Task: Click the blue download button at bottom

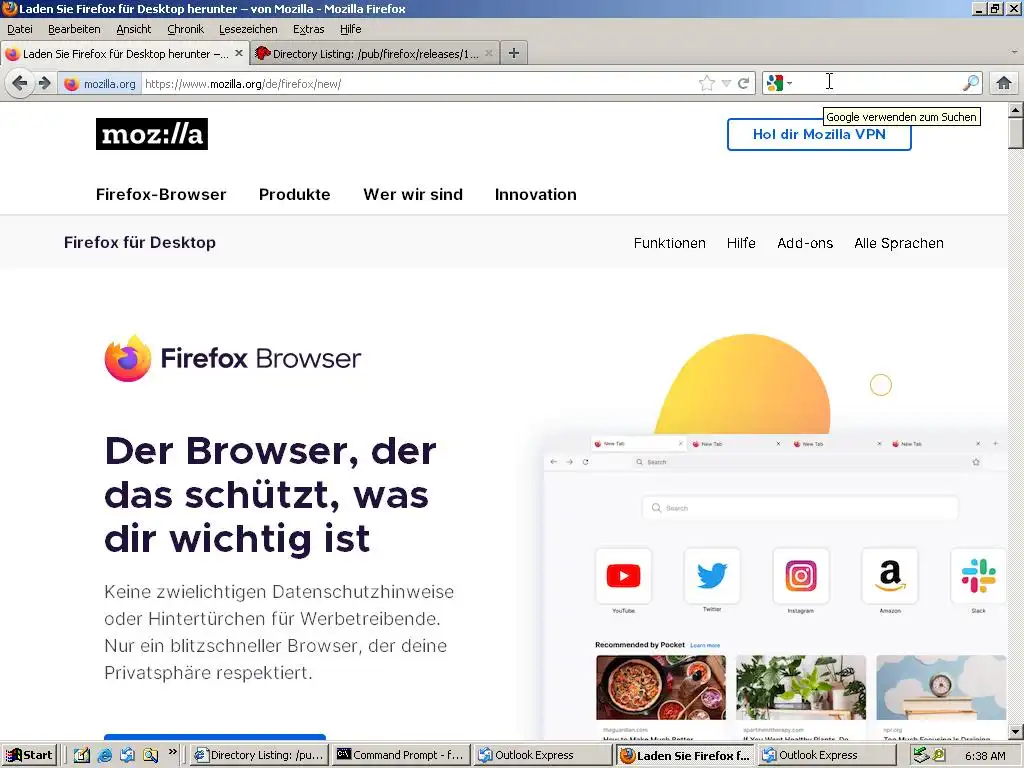Action: (x=215, y=737)
